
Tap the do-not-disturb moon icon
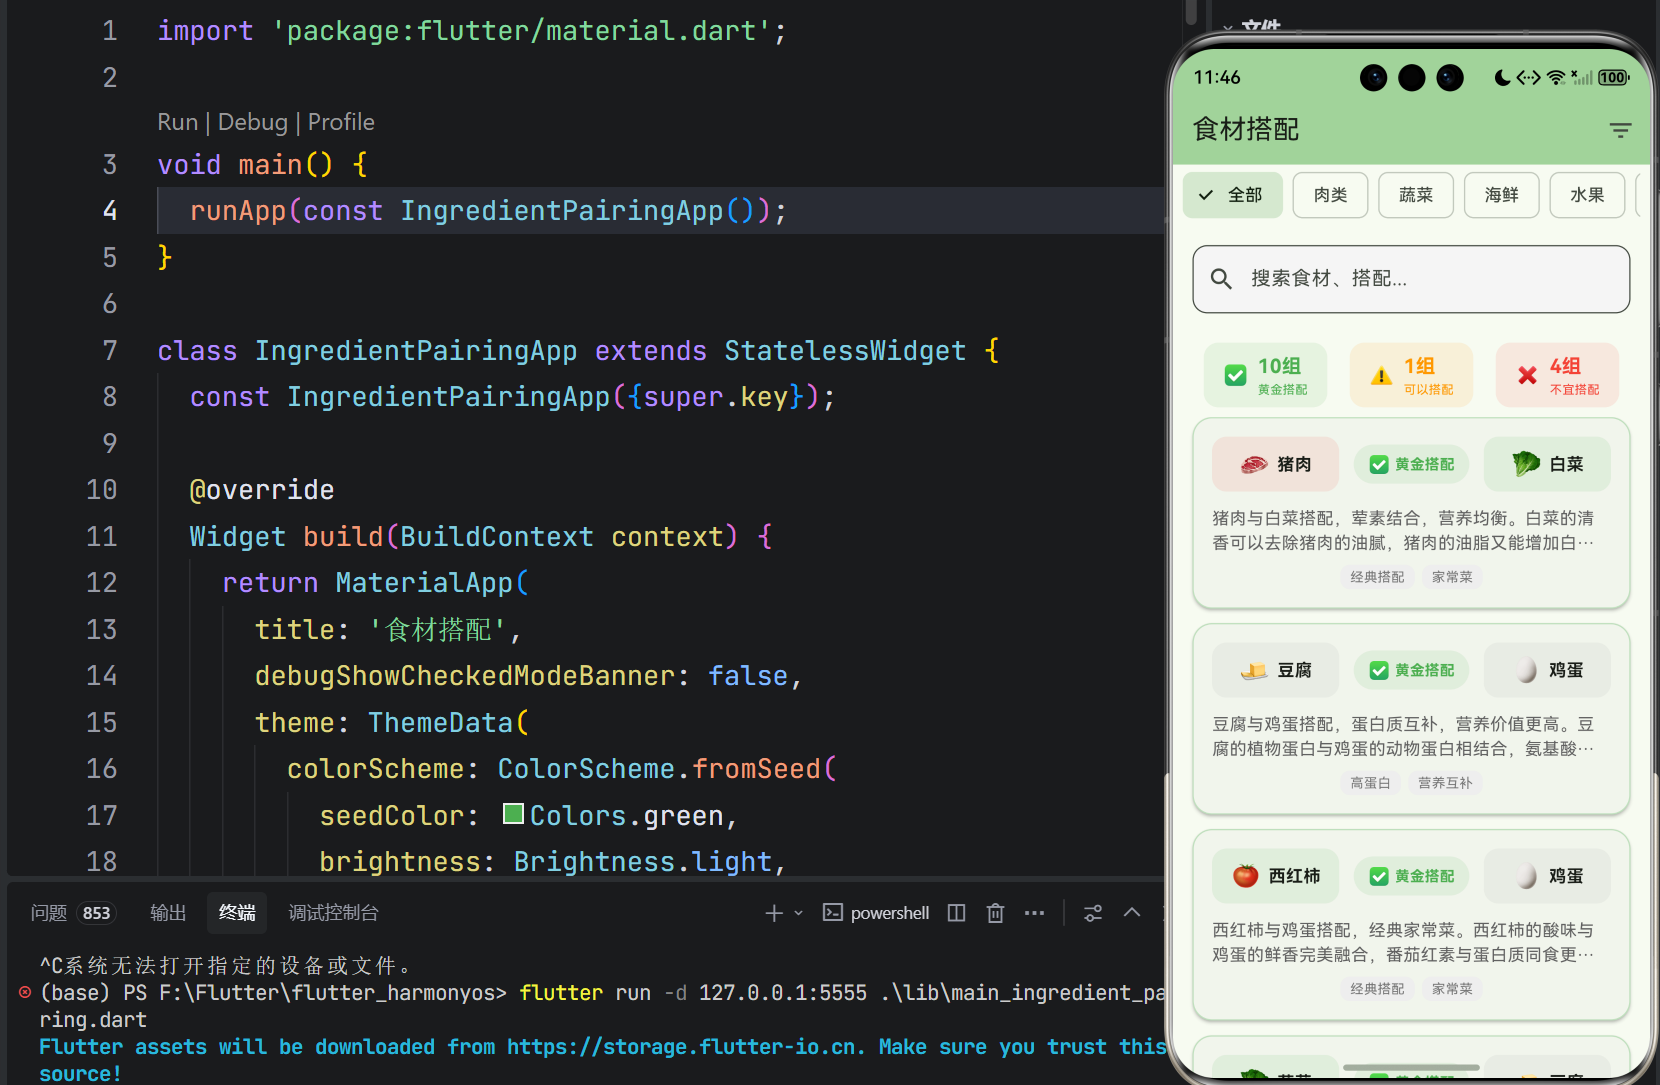tap(1502, 77)
